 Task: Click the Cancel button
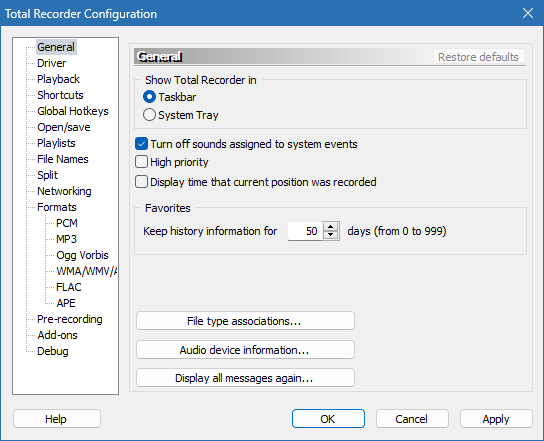[412, 418]
